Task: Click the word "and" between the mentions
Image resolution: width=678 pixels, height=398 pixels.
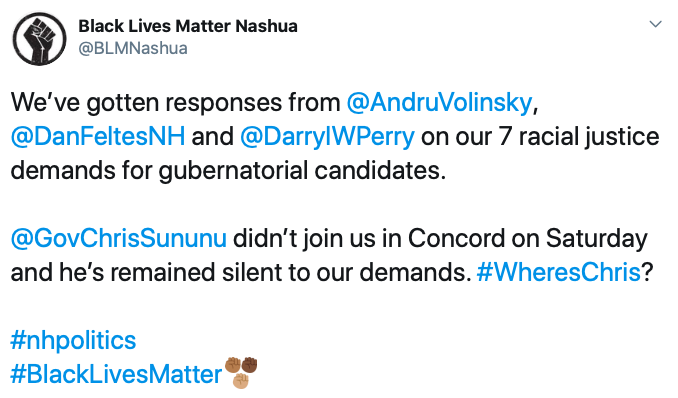Action: [212, 136]
